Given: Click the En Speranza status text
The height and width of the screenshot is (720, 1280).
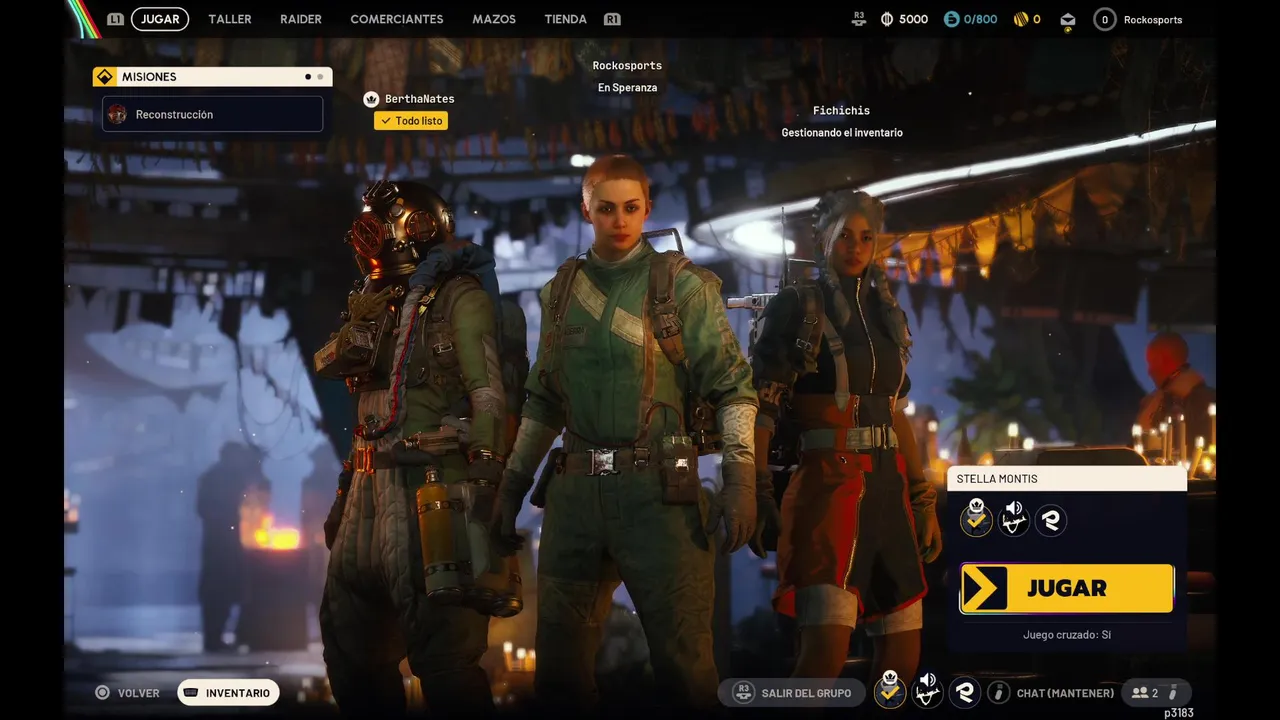Looking at the screenshot, I should tap(627, 88).
